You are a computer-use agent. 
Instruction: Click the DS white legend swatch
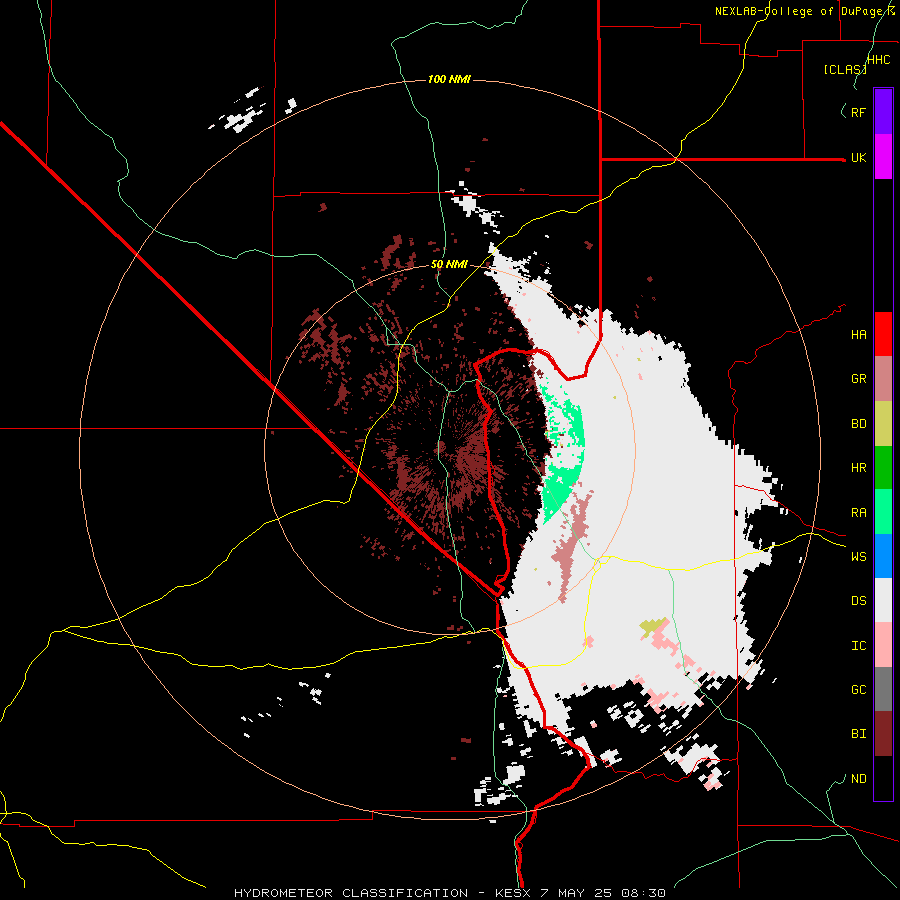point(883,600)
